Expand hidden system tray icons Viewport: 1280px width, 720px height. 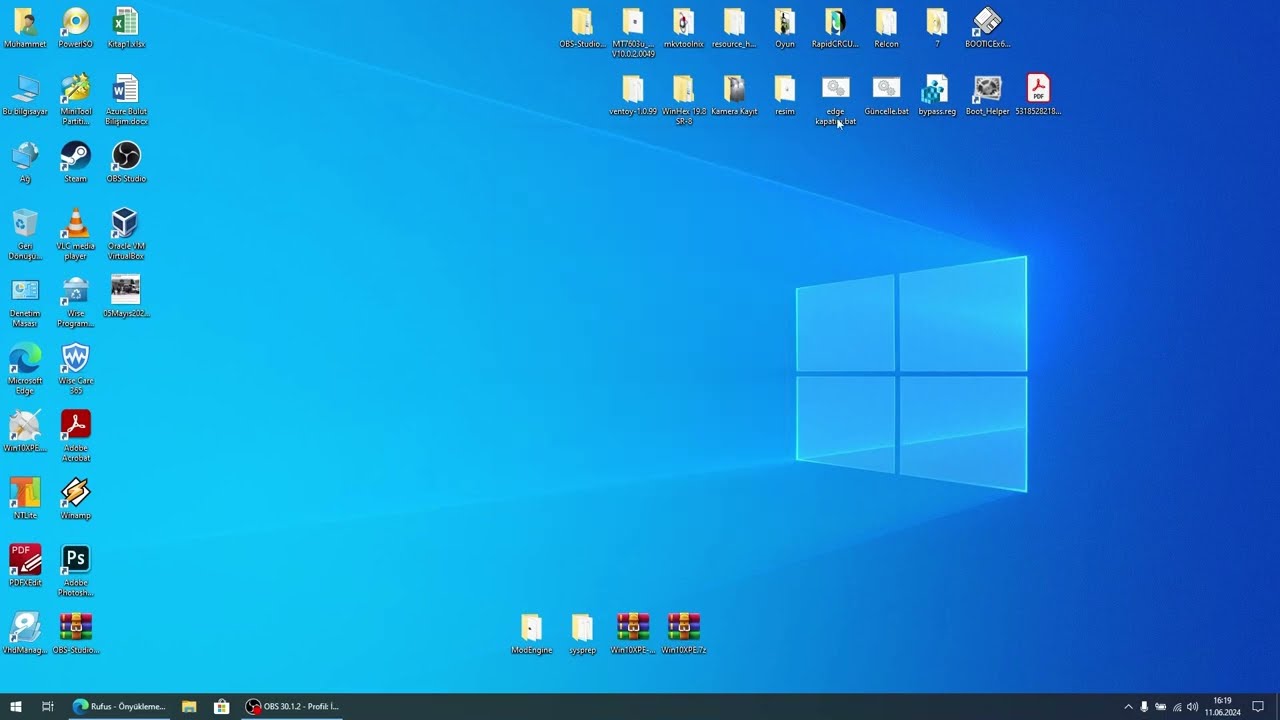coord(1128,707)
